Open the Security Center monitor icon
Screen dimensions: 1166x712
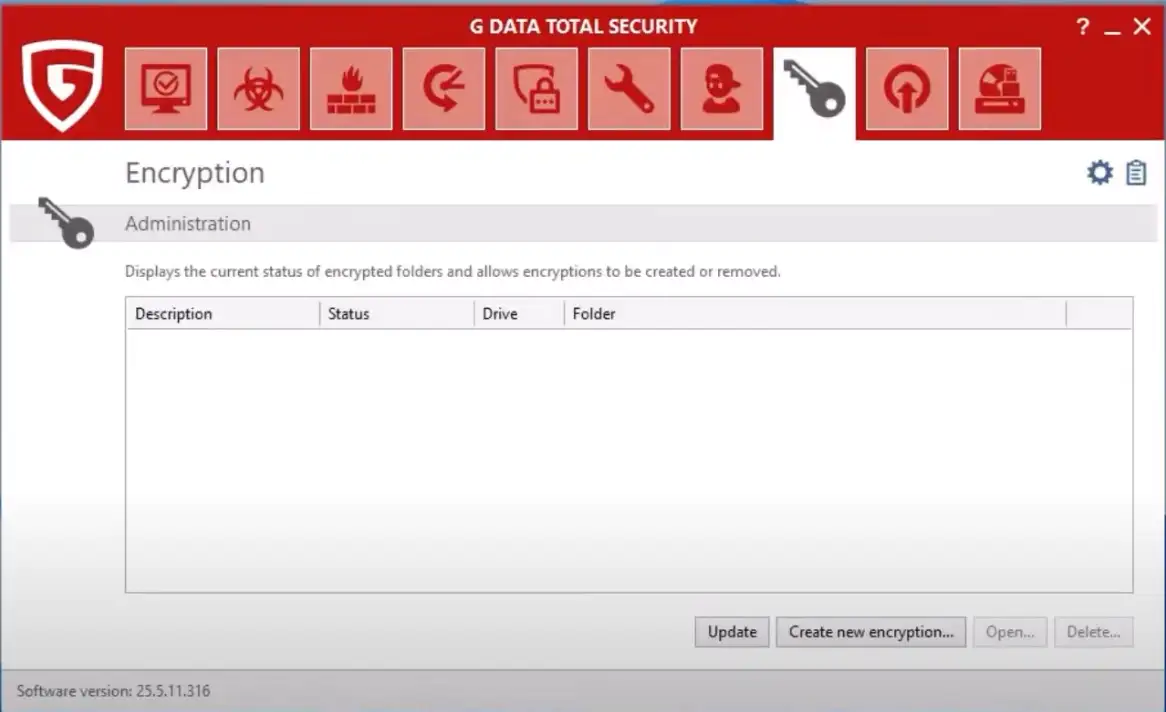[166, 89]
